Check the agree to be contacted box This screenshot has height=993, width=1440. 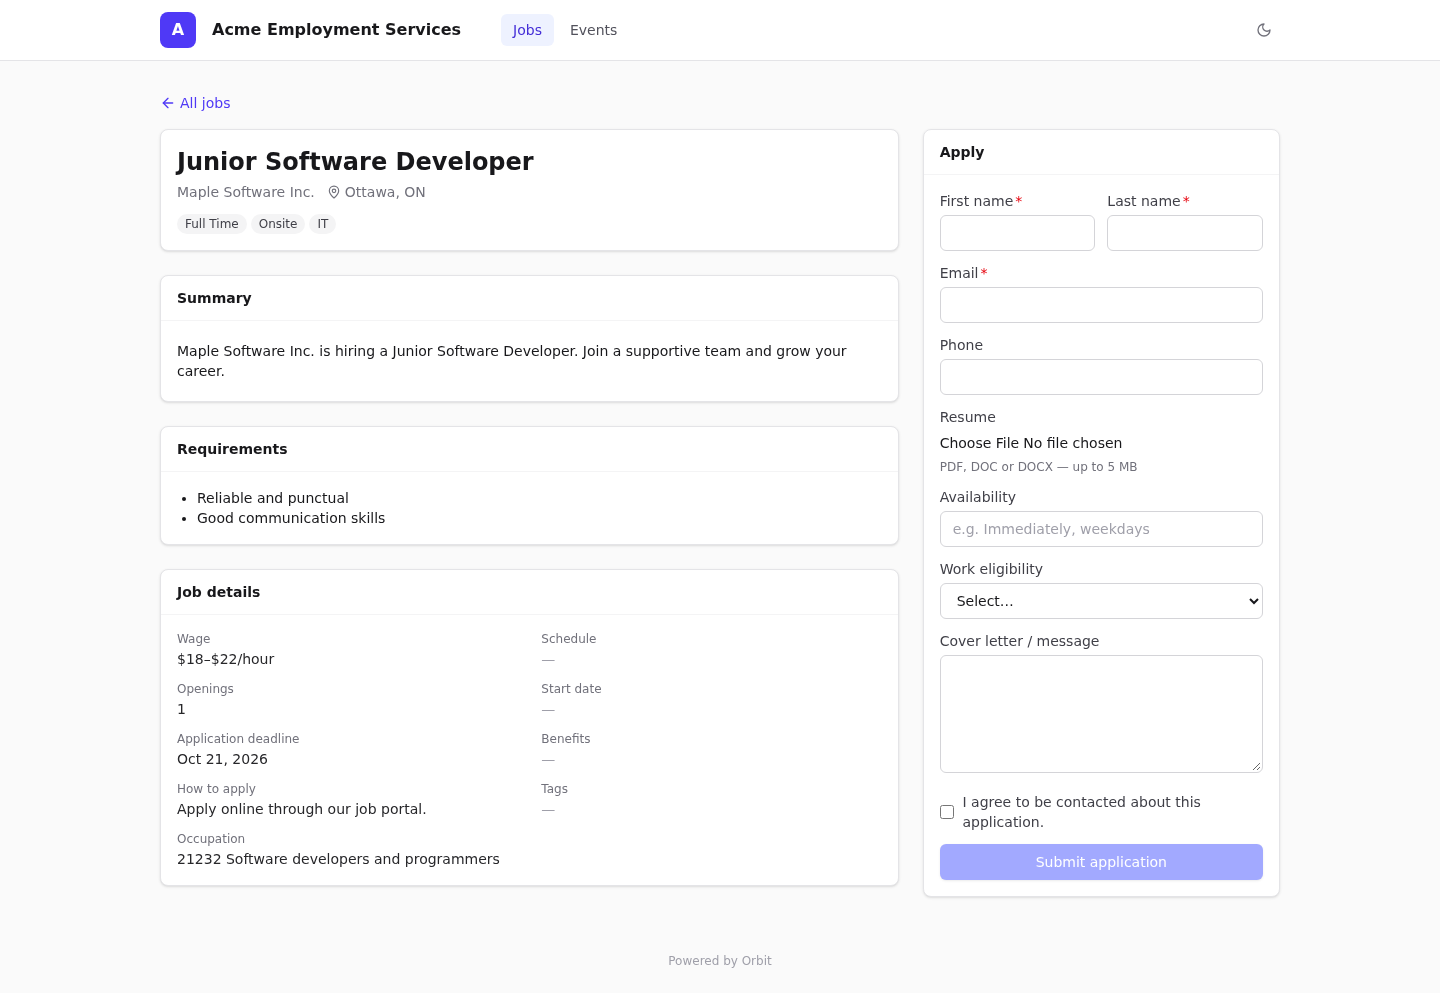(947, 812)
